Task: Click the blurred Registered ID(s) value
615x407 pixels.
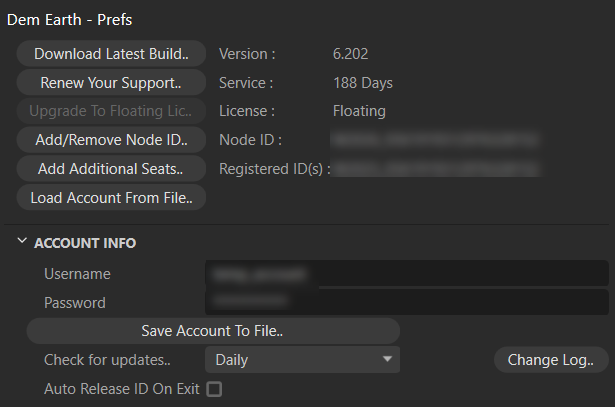Action: click(x=436, y=169)
